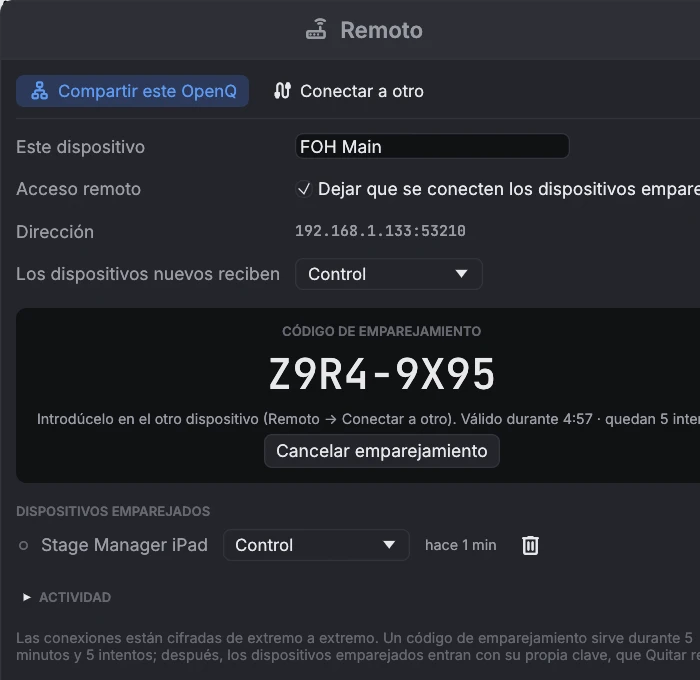The width and height of the screenshot is (700, 680).
Task: Delete Stage Manager iPad with trash icon
Action: click(x=530, y=545)
